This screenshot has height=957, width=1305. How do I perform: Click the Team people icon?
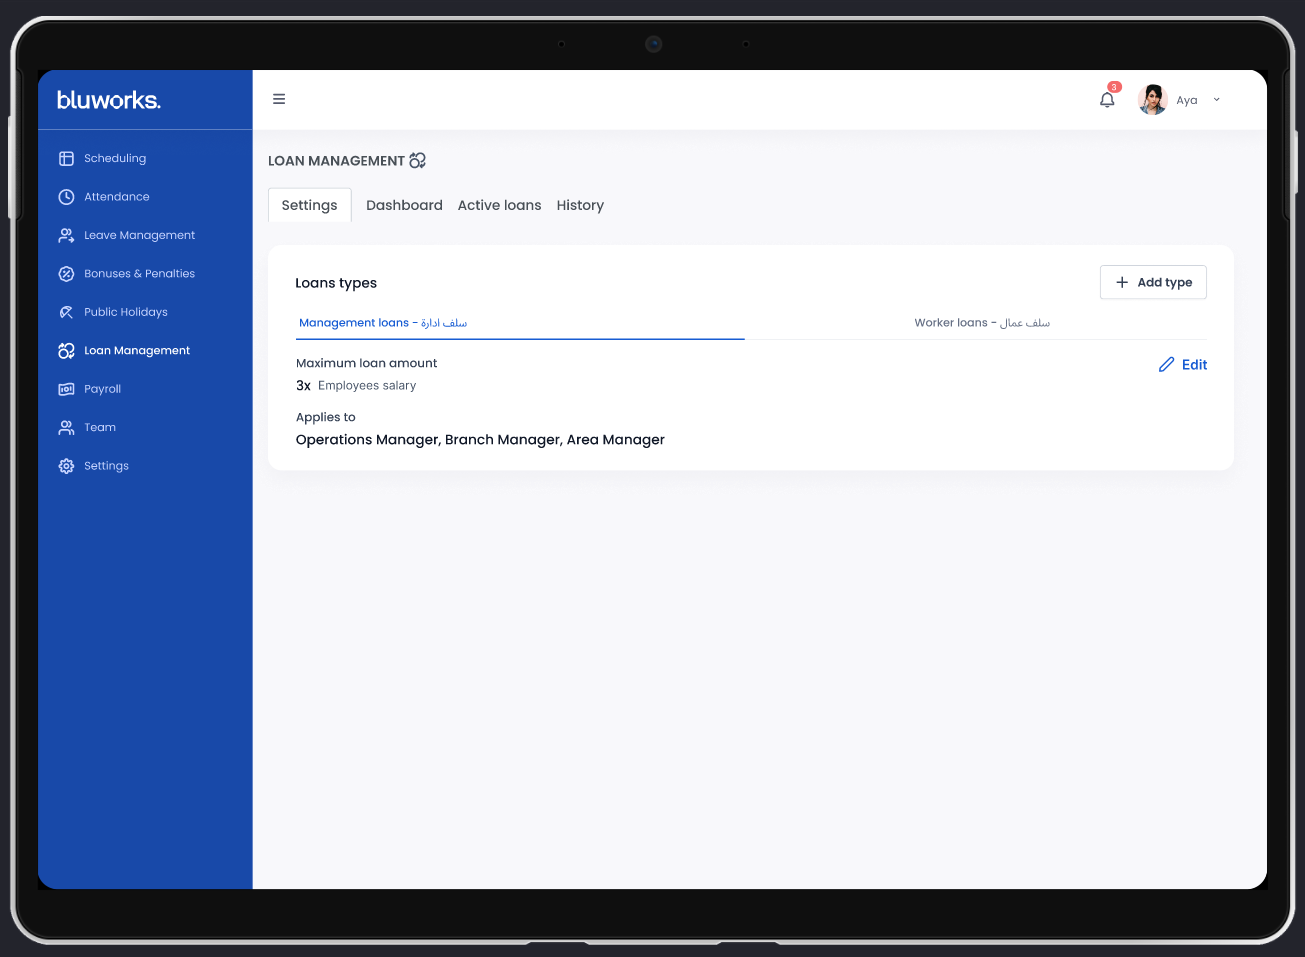click(66, 427)
